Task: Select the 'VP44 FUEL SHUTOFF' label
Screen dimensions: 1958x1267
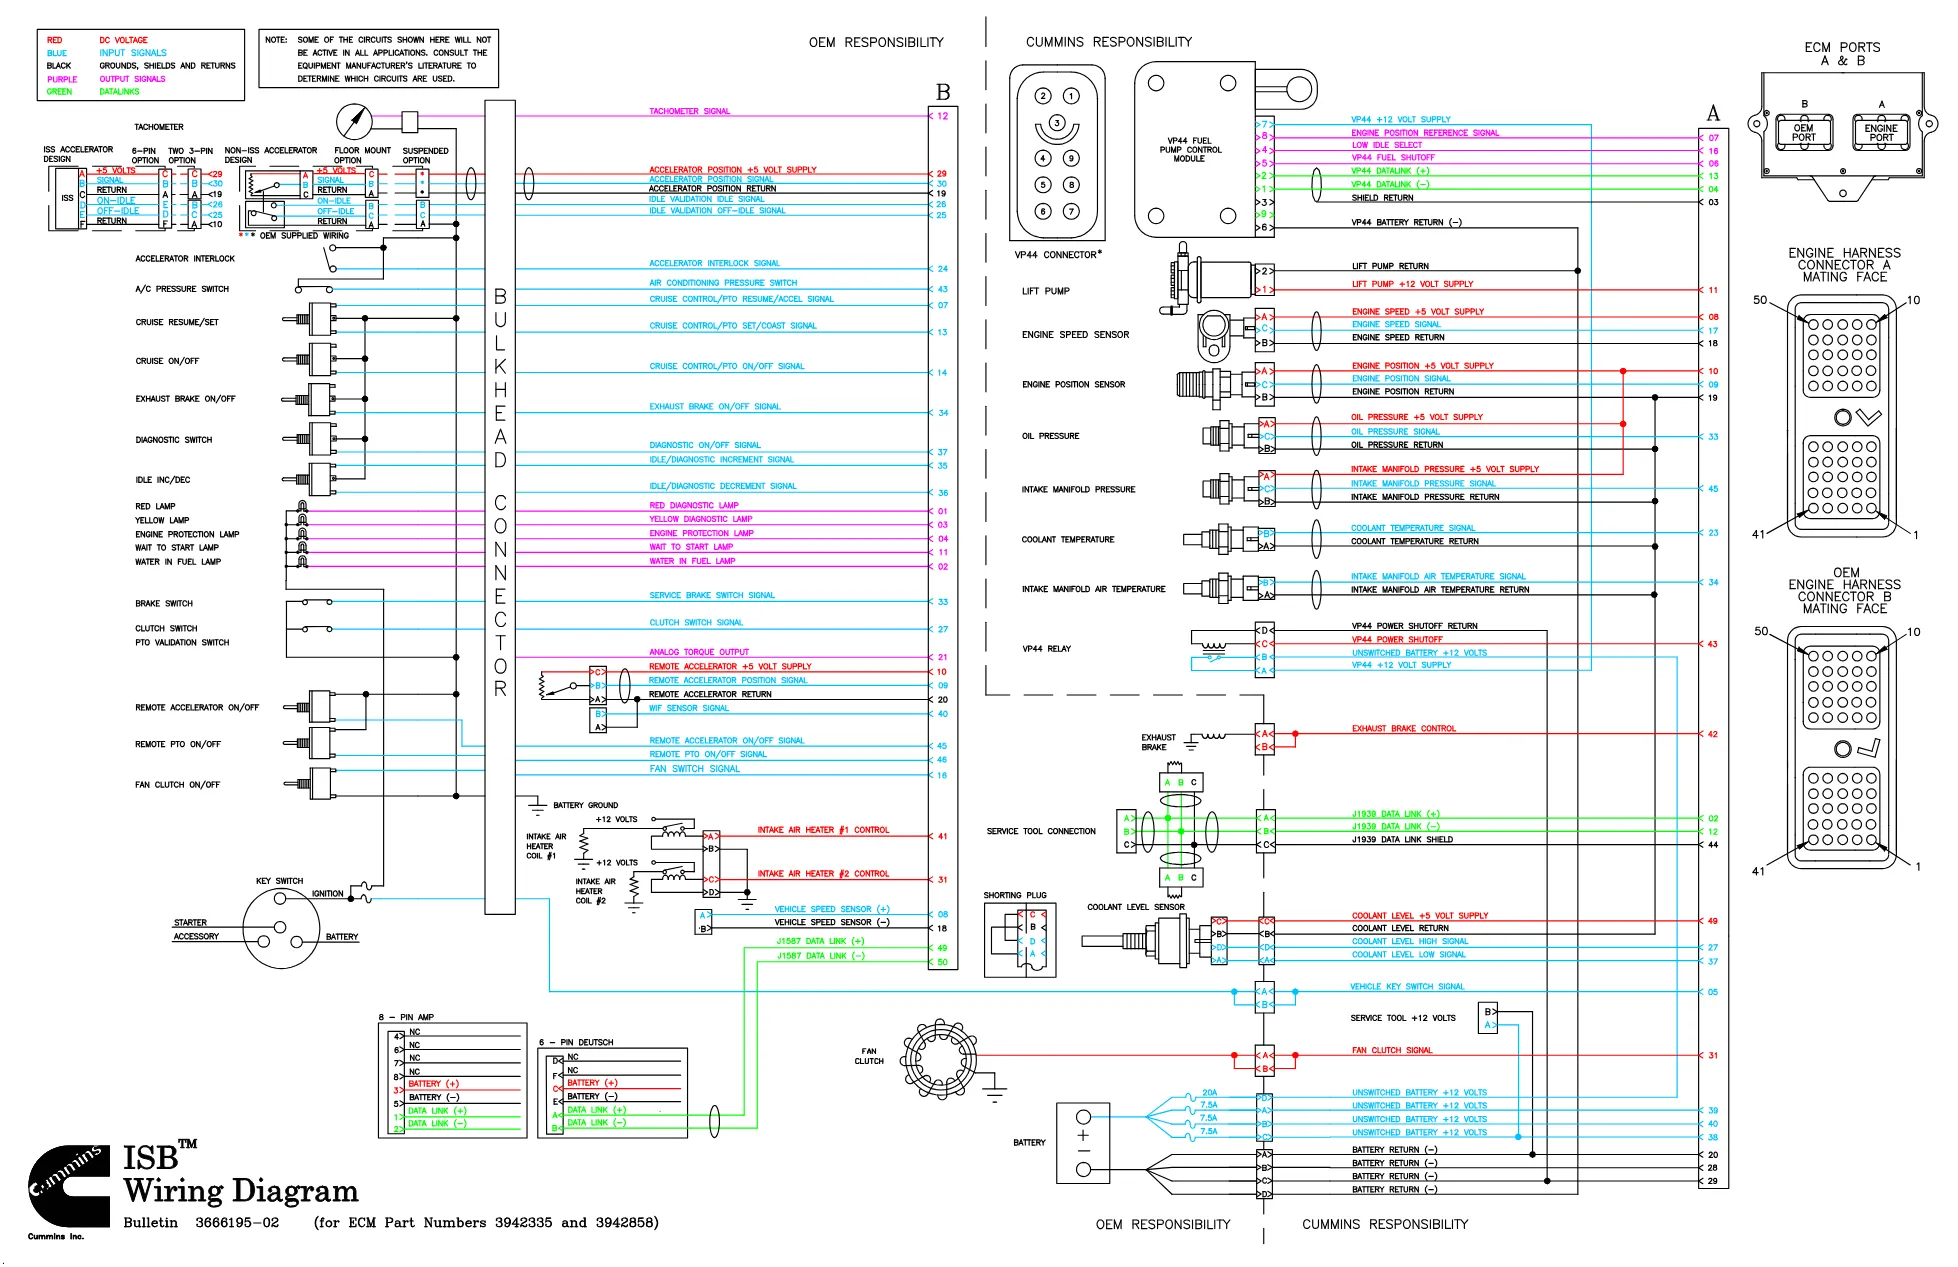Action: point(1393,157)
